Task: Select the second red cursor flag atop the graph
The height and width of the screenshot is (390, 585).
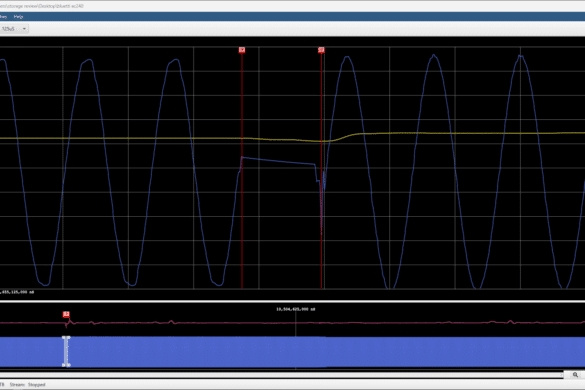Action: click(321, 50)
